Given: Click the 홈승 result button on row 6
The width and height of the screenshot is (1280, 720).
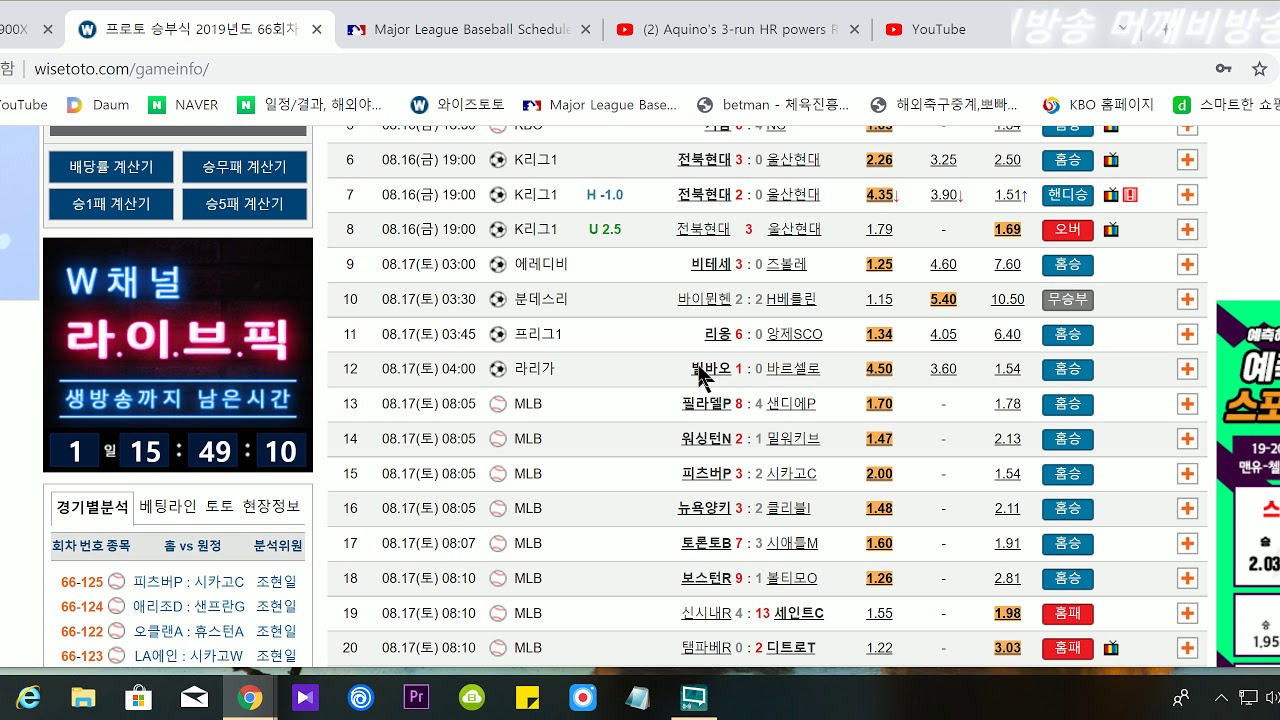Looking at the screenshot, I should (x=1067, y=160).
